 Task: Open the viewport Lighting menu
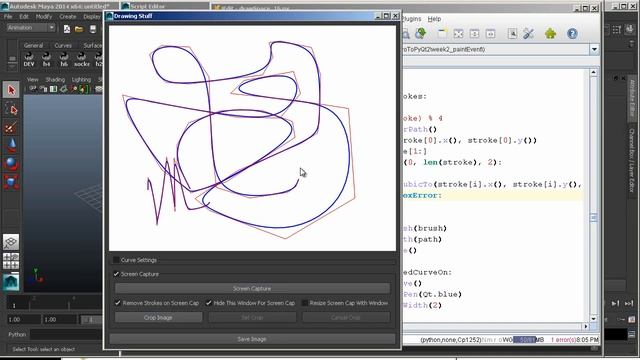[x=81, y=80]
